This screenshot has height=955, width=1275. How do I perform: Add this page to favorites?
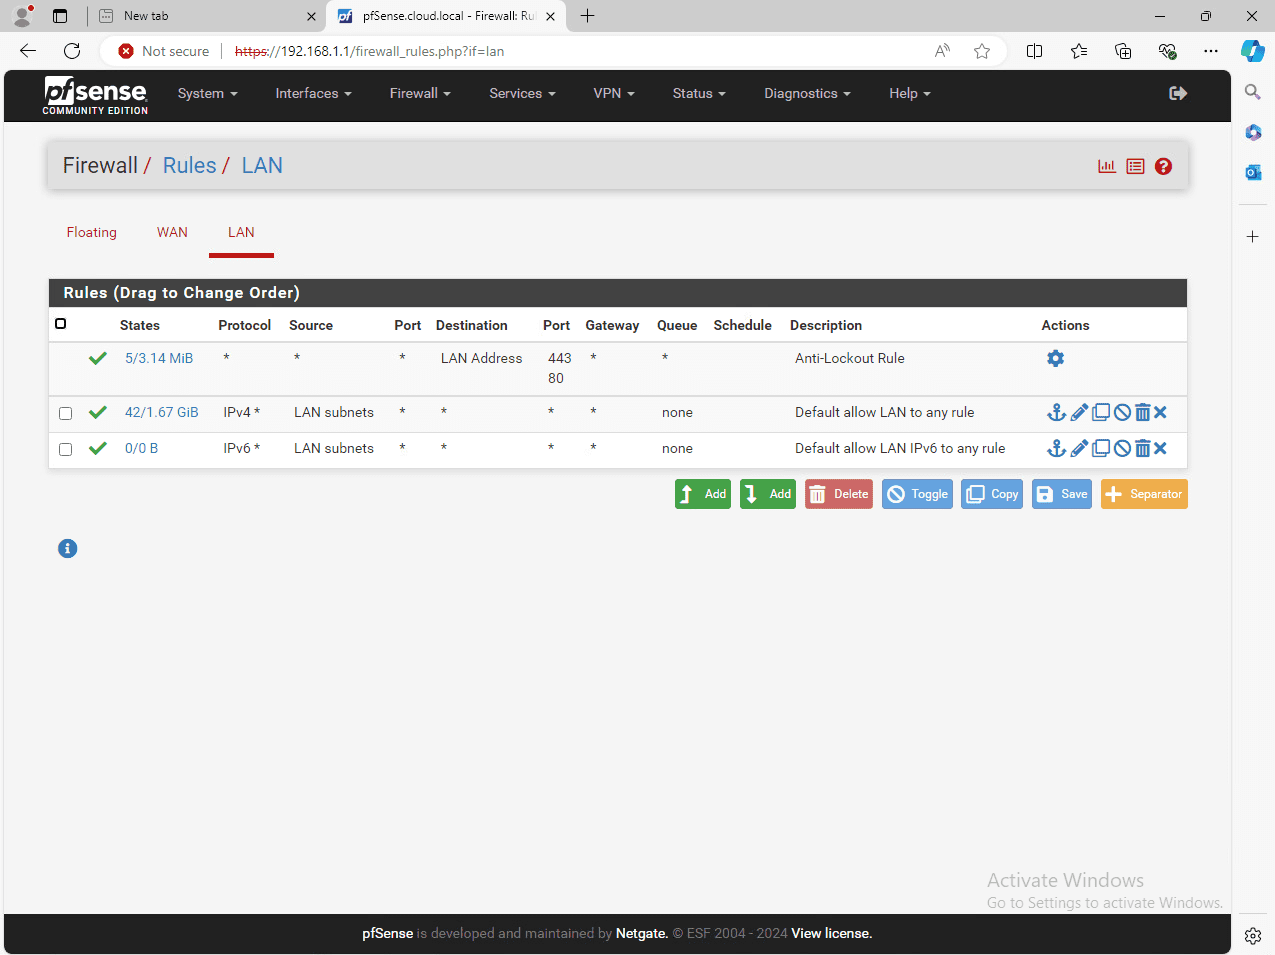click(x=982, y=51)
